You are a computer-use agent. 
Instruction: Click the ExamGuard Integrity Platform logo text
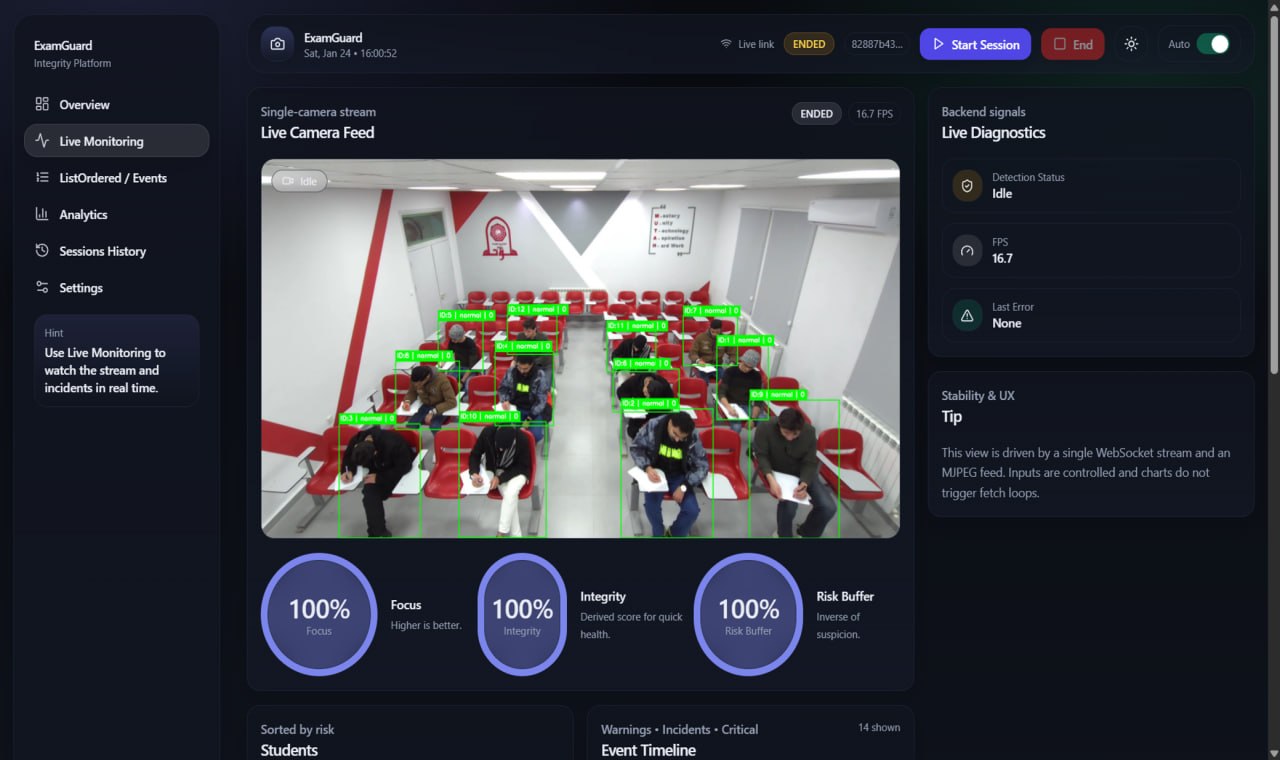tap(72, 54)
